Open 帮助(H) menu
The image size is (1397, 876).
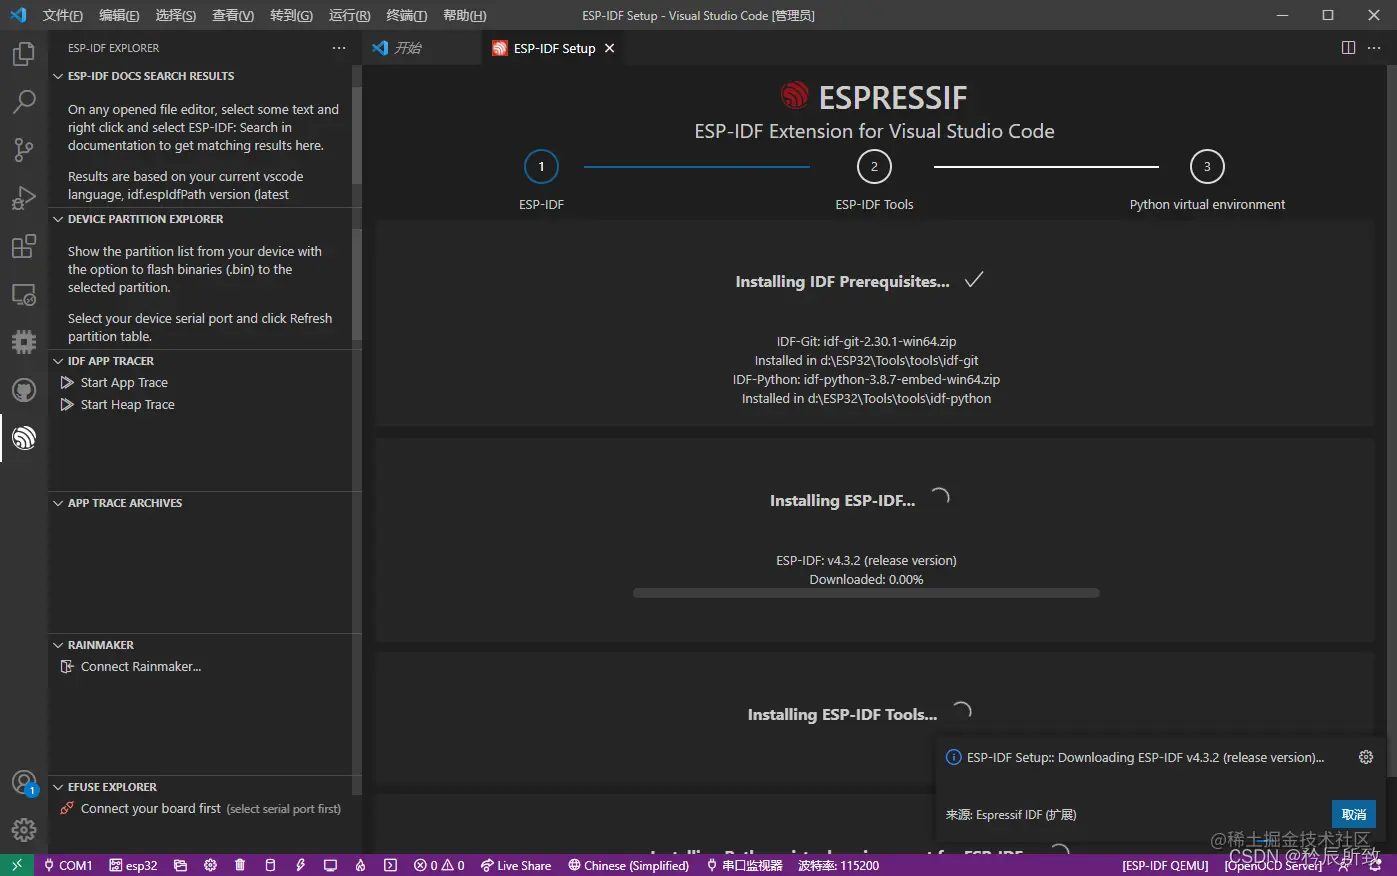pyautogui.click(x=464, y=15)
